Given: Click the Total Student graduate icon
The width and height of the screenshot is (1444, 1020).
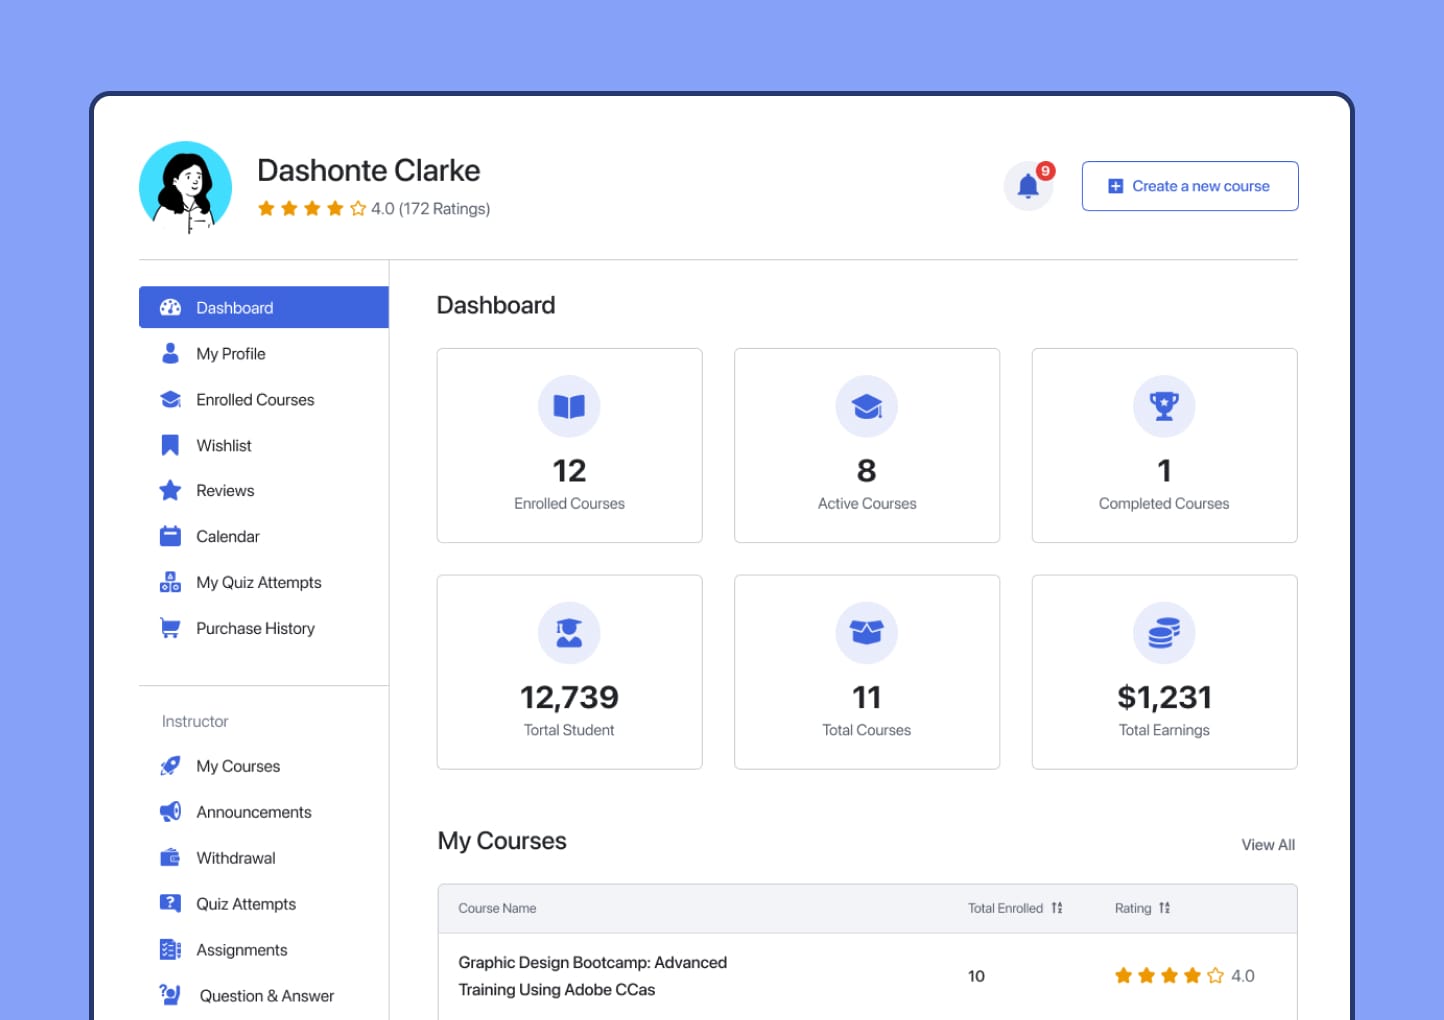Looking at the screenshot, I should (569, 633).
